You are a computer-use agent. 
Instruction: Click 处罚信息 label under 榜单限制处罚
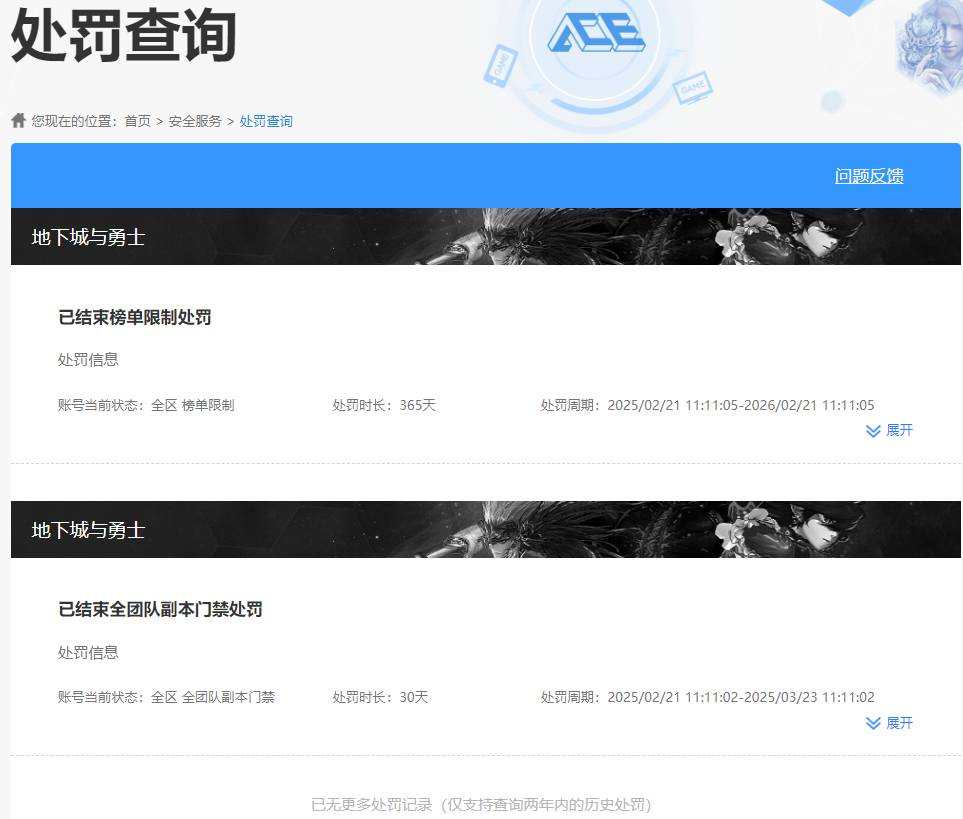[x=88, y=360]
